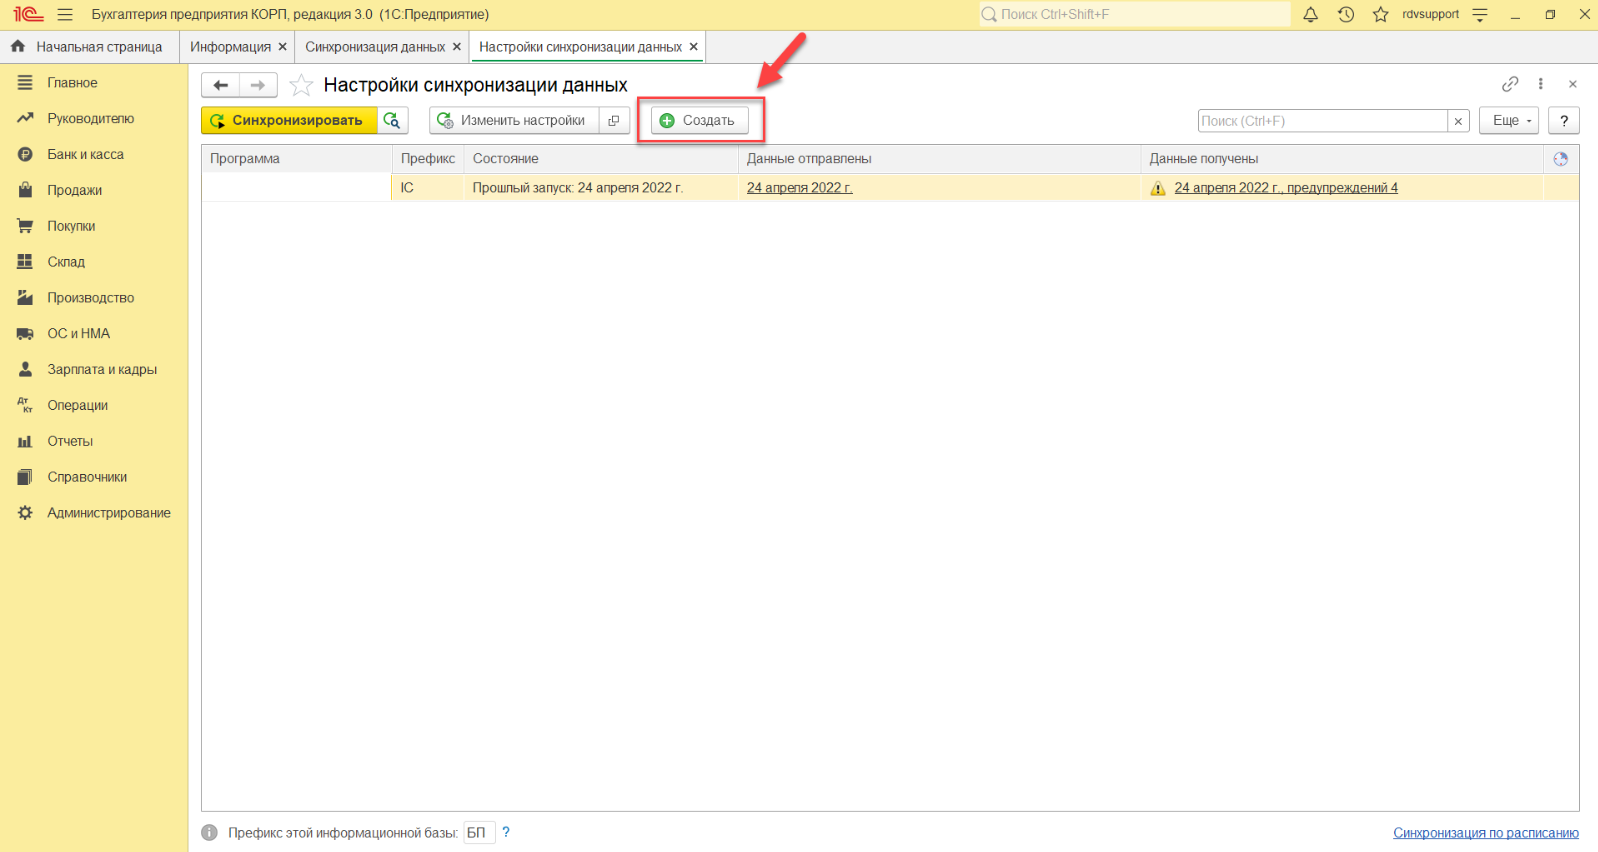The width and height of the screenshot is (1598, 852).
Task: Click the magnifier icon beside Синхронизировать
Action: (x=392, y=120)
